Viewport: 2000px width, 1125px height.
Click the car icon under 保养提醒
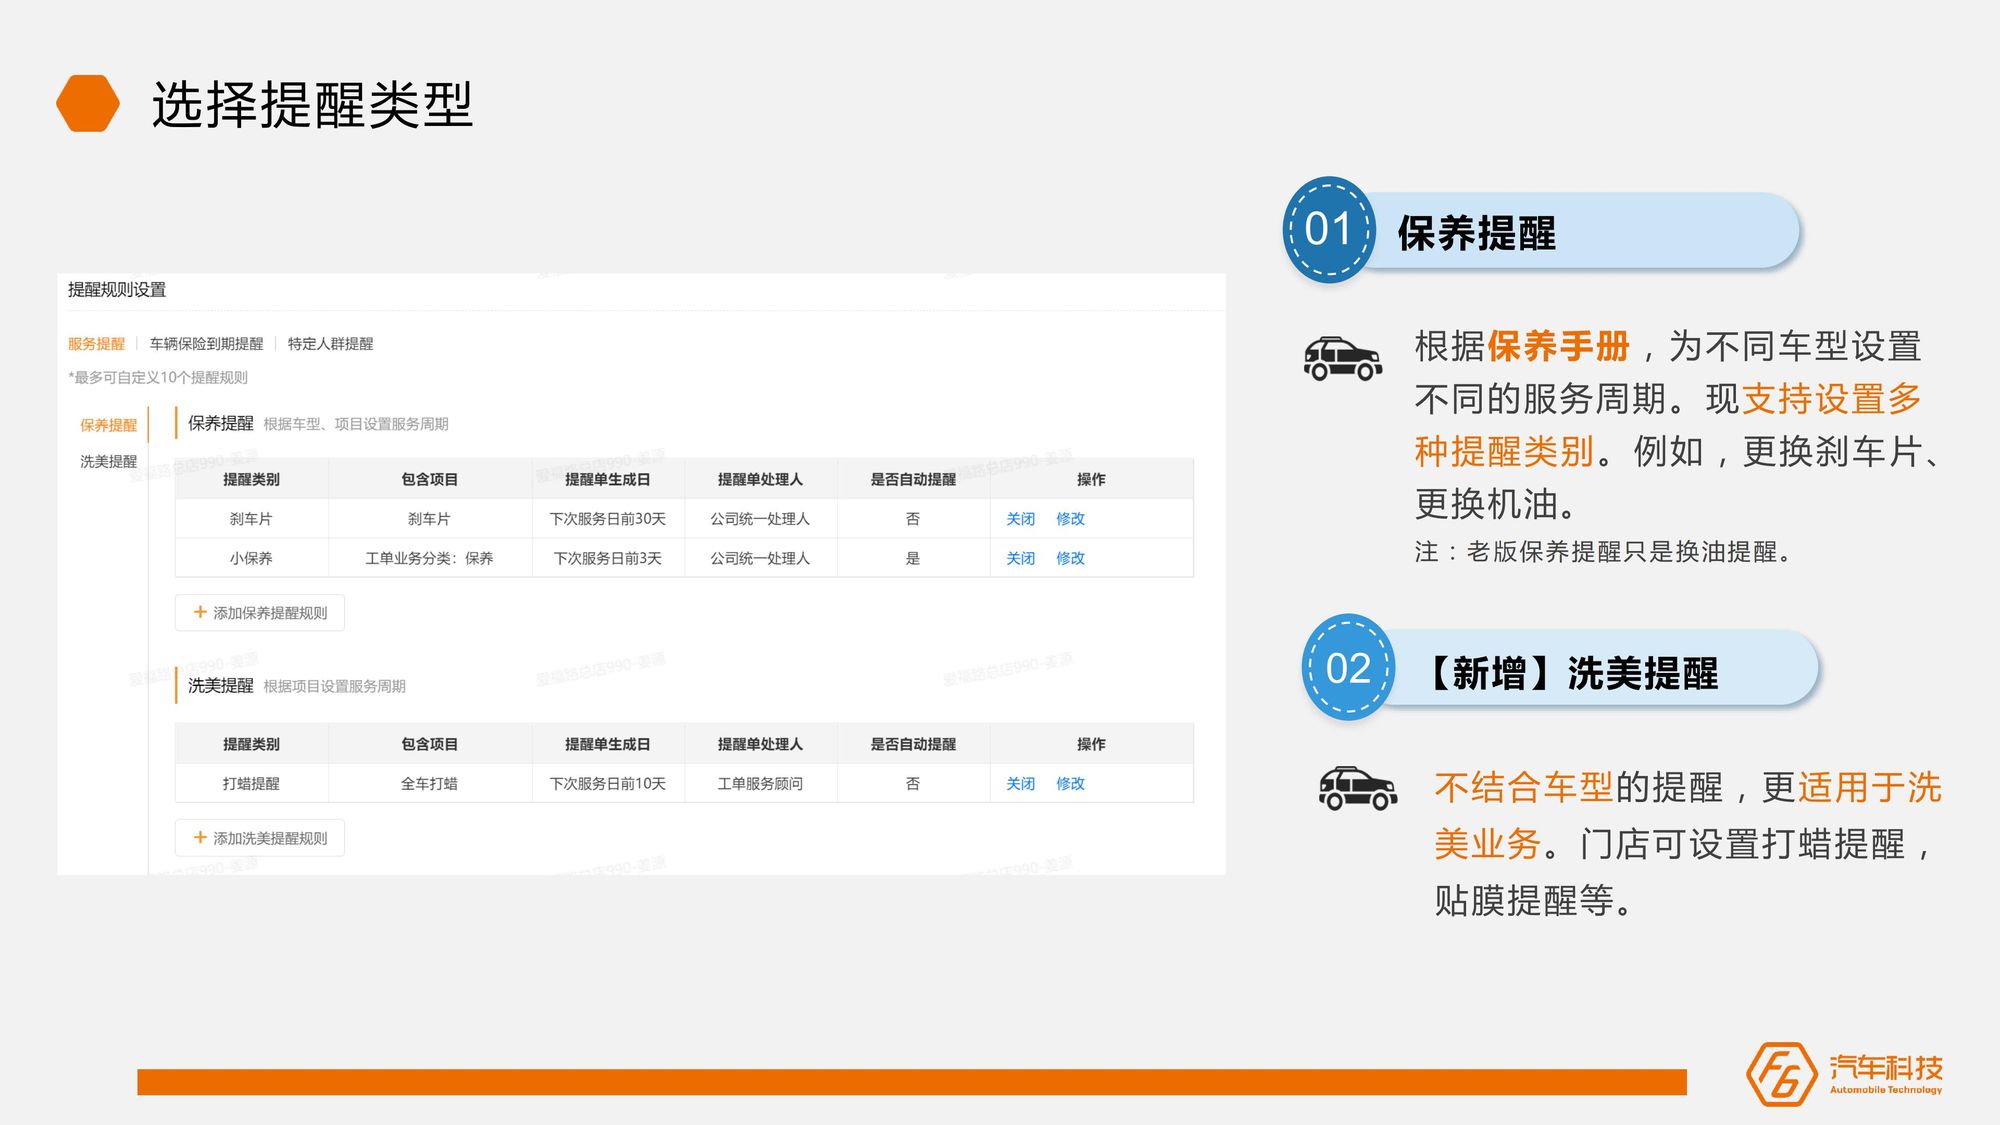[1343, 359]
